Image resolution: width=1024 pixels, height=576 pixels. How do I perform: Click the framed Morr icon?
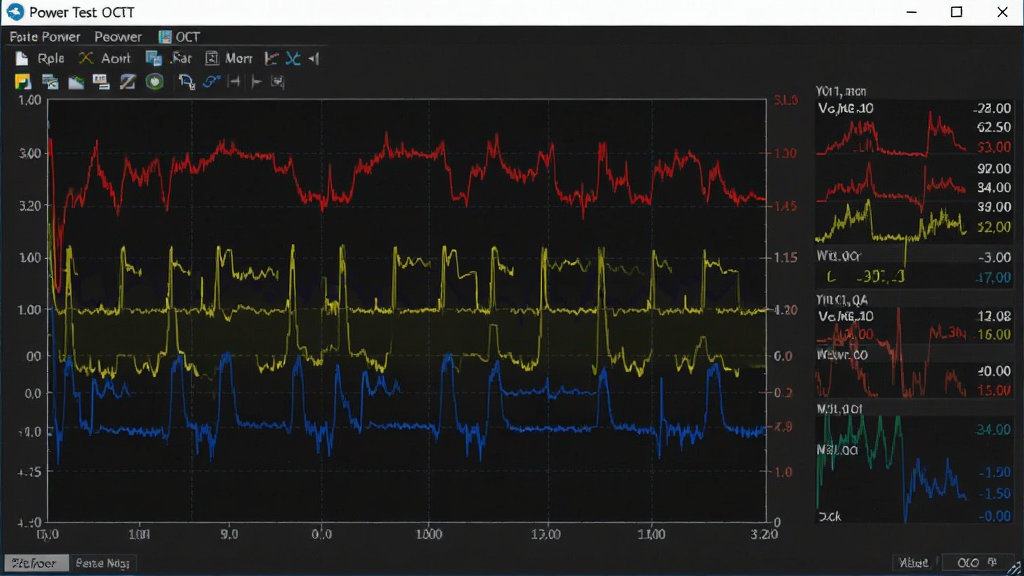[212, 59]
